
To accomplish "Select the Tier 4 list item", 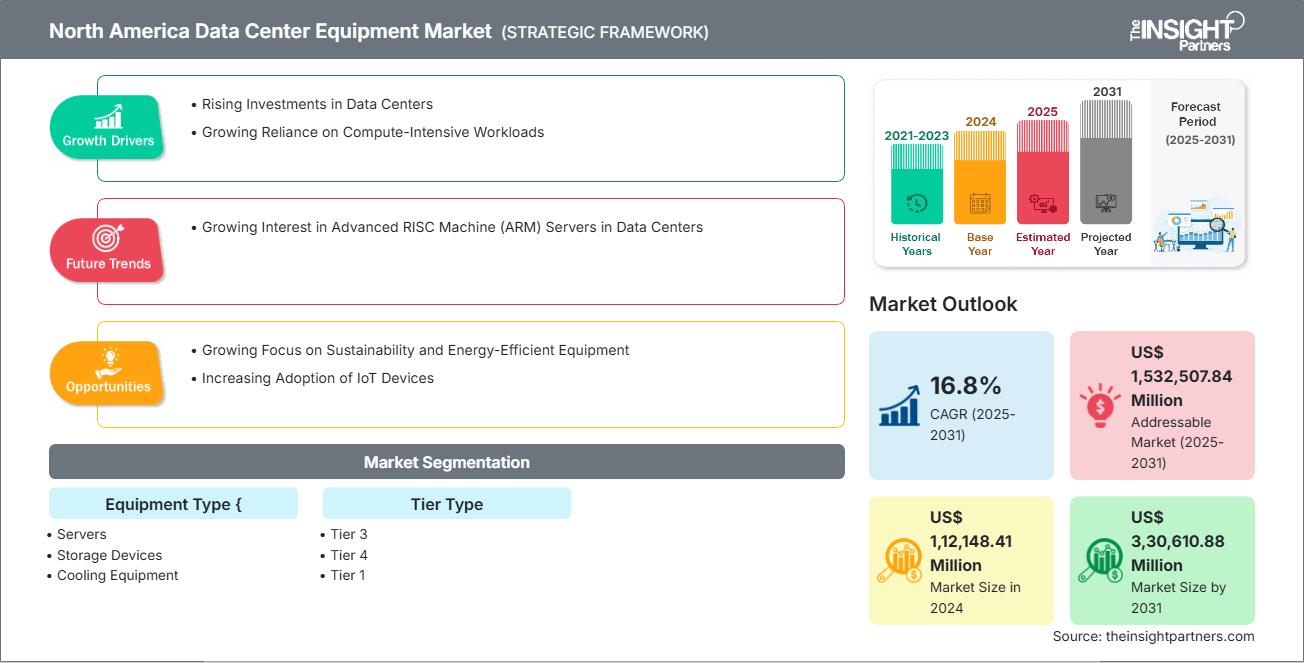I will click(x=349, y=555).
